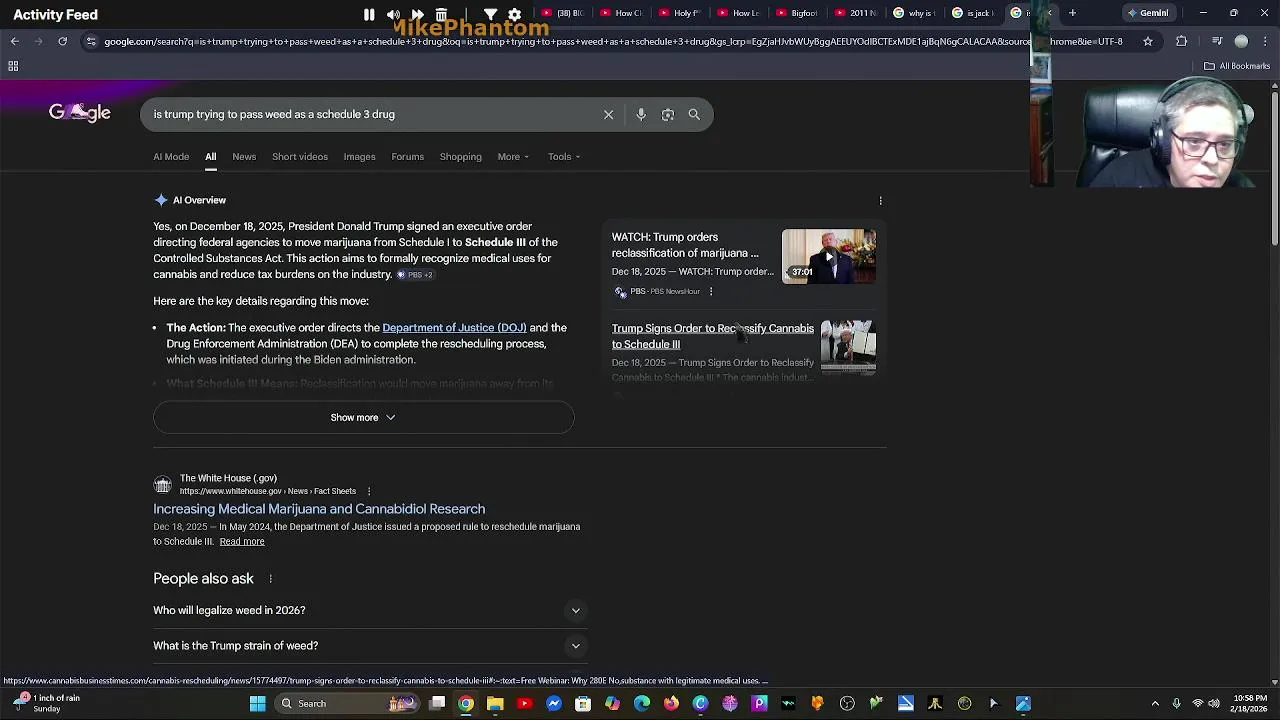This screenshot has height=720, width=1280.
Task: Open the YouTube taskbar icon
Action: 524,704
